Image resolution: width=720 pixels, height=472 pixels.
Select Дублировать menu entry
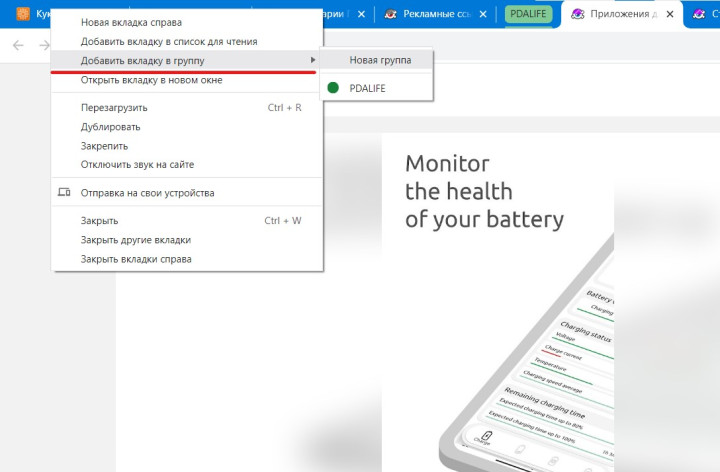(x=110, y=126)
